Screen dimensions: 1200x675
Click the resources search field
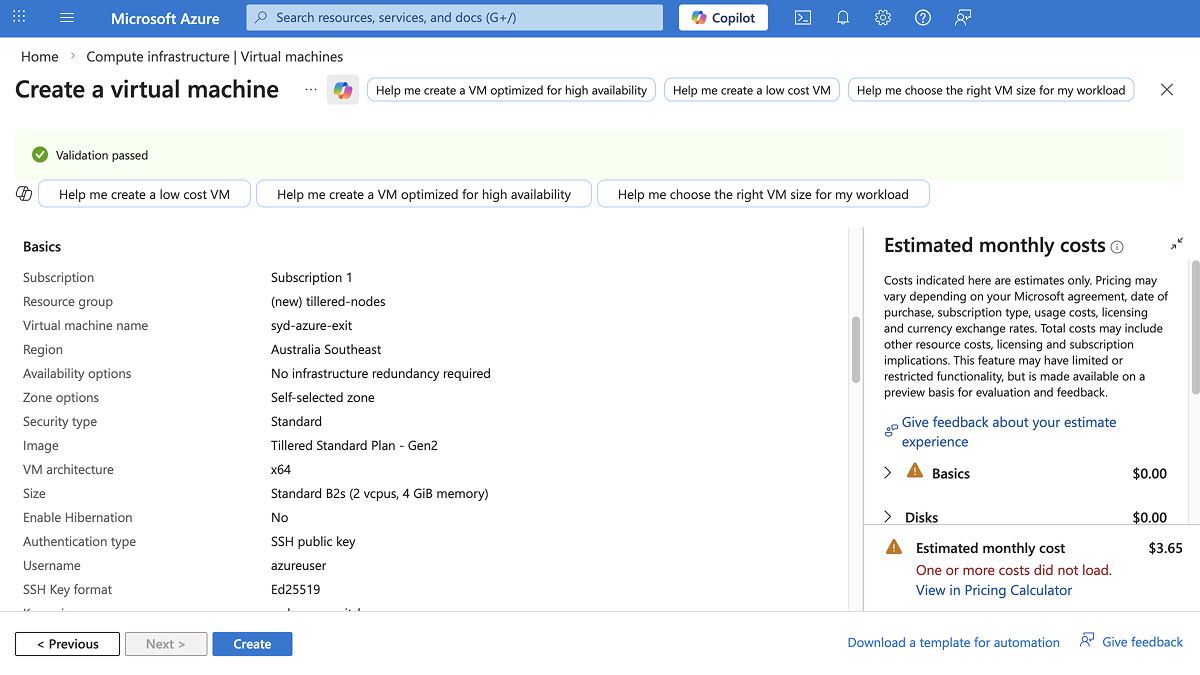click(x=454, y=17)
